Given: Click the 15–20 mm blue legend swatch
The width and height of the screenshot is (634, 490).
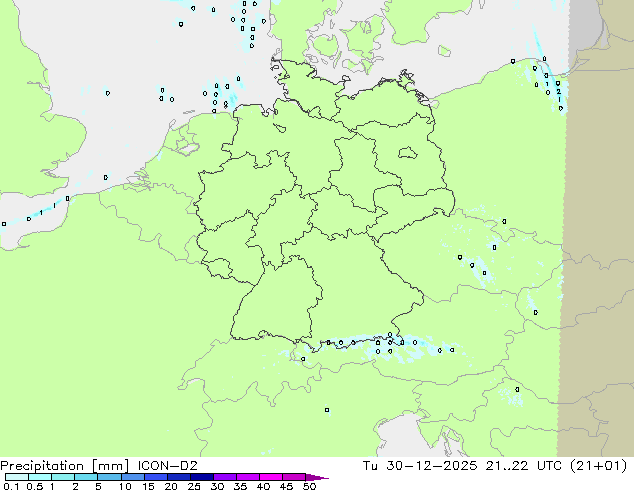Looking at the screenshot, I should coord(155,477).
